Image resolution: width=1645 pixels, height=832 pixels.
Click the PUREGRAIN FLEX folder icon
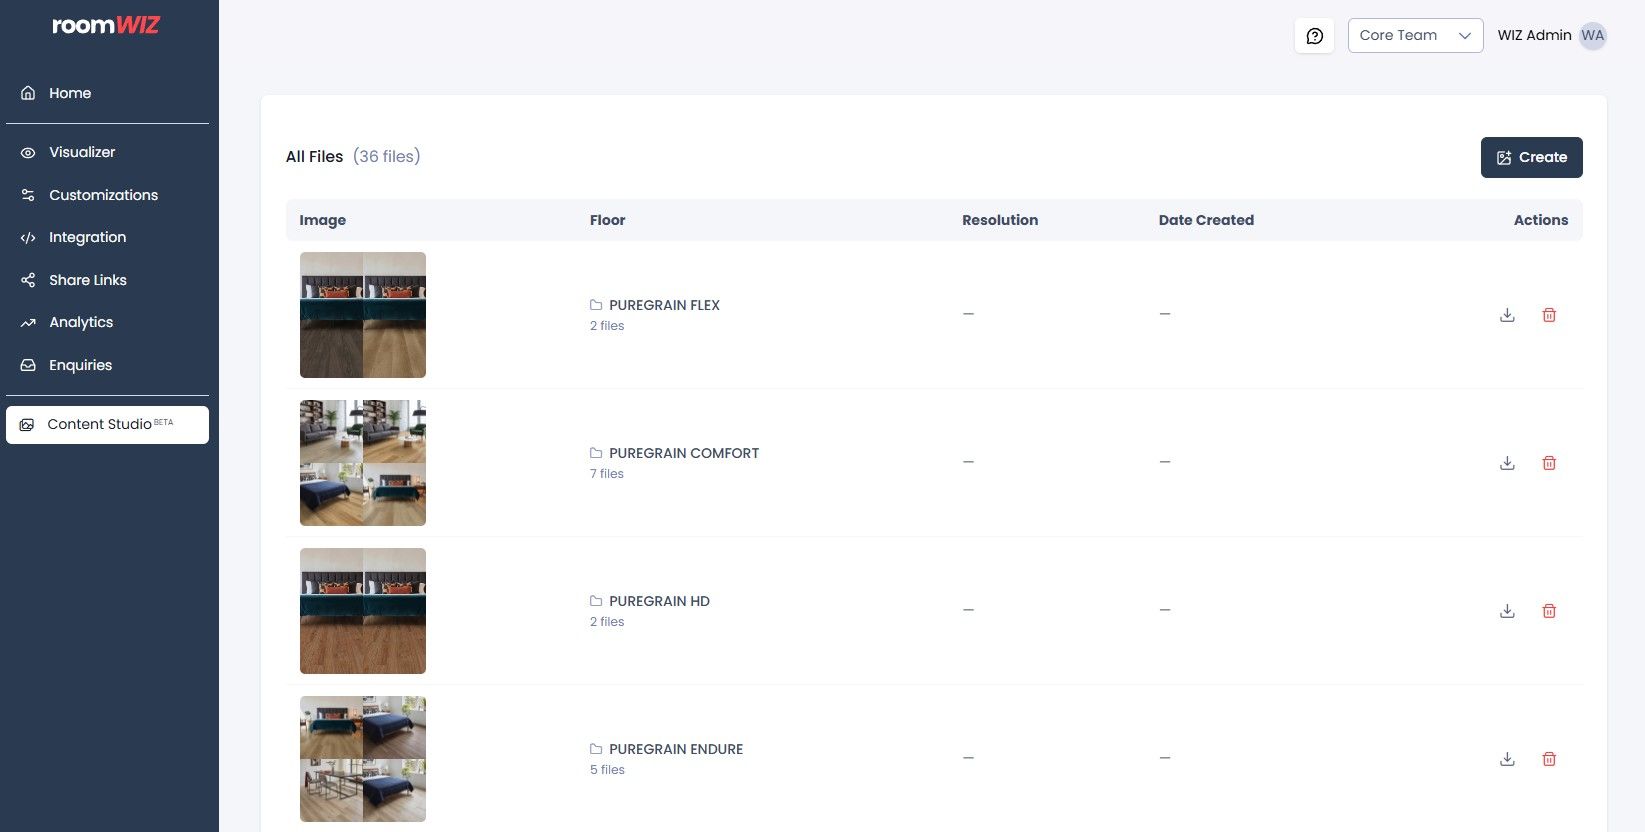(x=596, y=305)
